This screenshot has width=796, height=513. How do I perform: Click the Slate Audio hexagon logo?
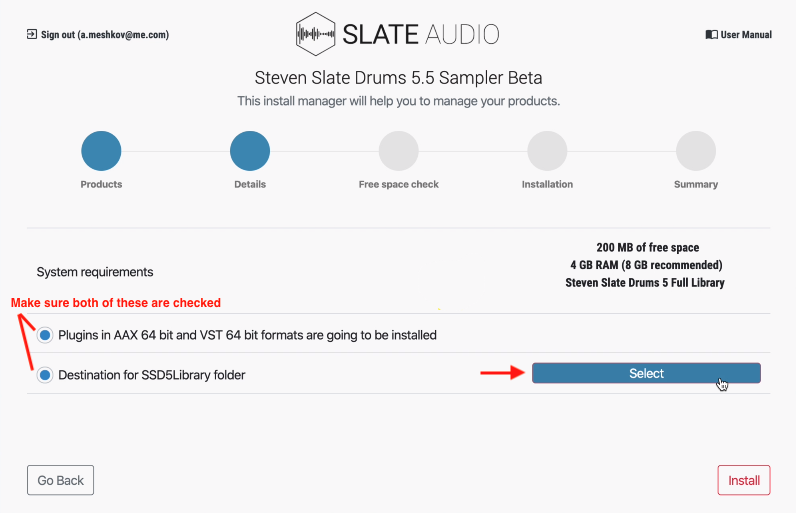point(317,34)
